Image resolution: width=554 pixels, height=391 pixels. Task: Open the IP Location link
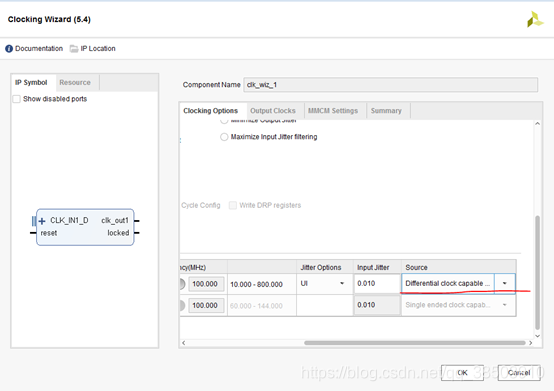[x=98, y=49]
